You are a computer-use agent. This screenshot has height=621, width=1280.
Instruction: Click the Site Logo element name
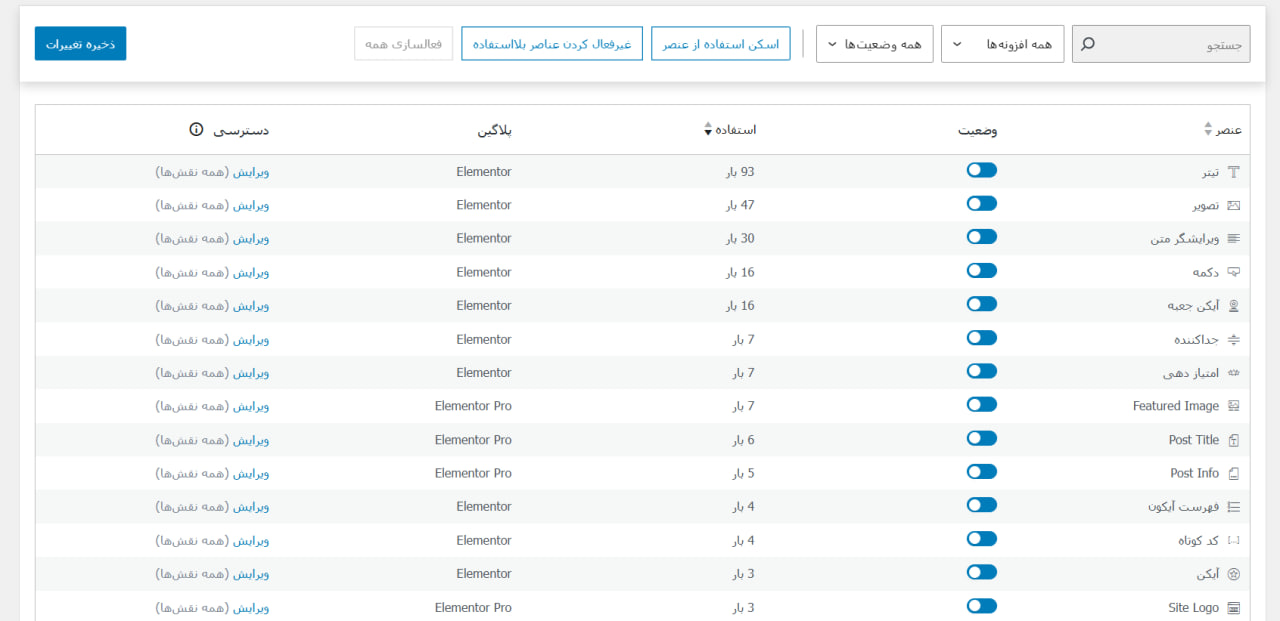point(1193,607)
